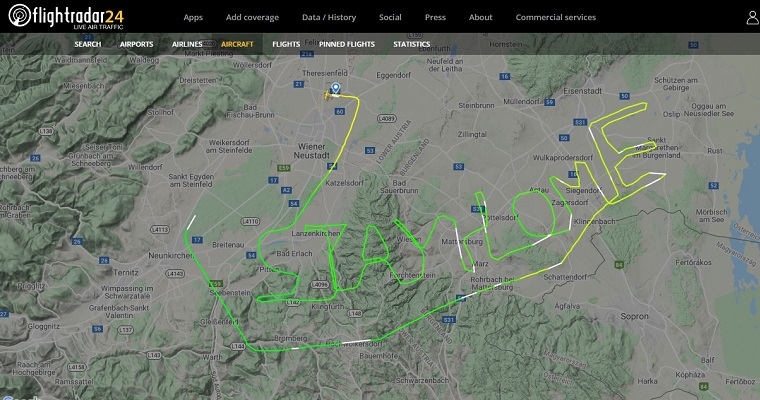Click the Klingenbach map label
Viewport: 760px width, 400px height.
[x=595, y=221]
